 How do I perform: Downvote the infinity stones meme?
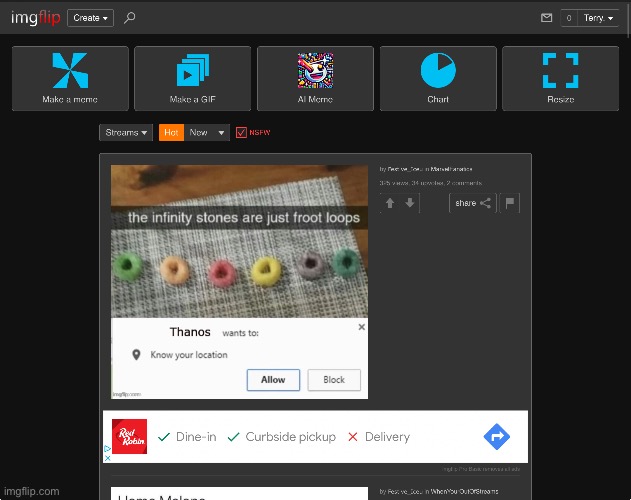(x=410, y=203)
